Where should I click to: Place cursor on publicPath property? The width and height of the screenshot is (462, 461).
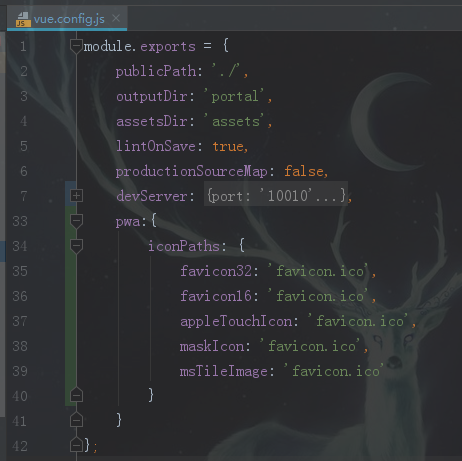156,71
